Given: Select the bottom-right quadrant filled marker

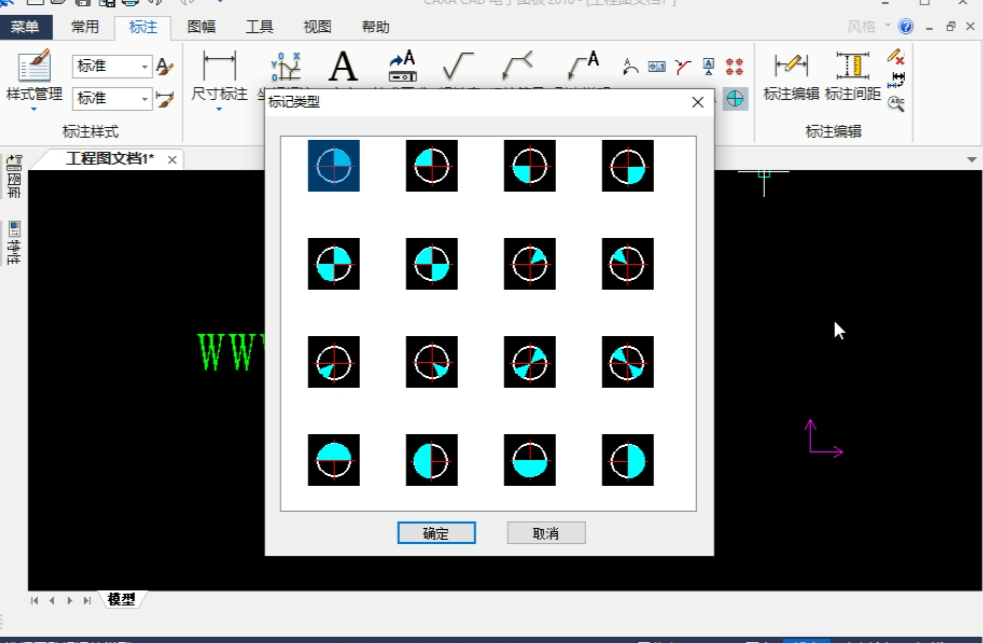Looking at the screenshot, I should (628, 165).
